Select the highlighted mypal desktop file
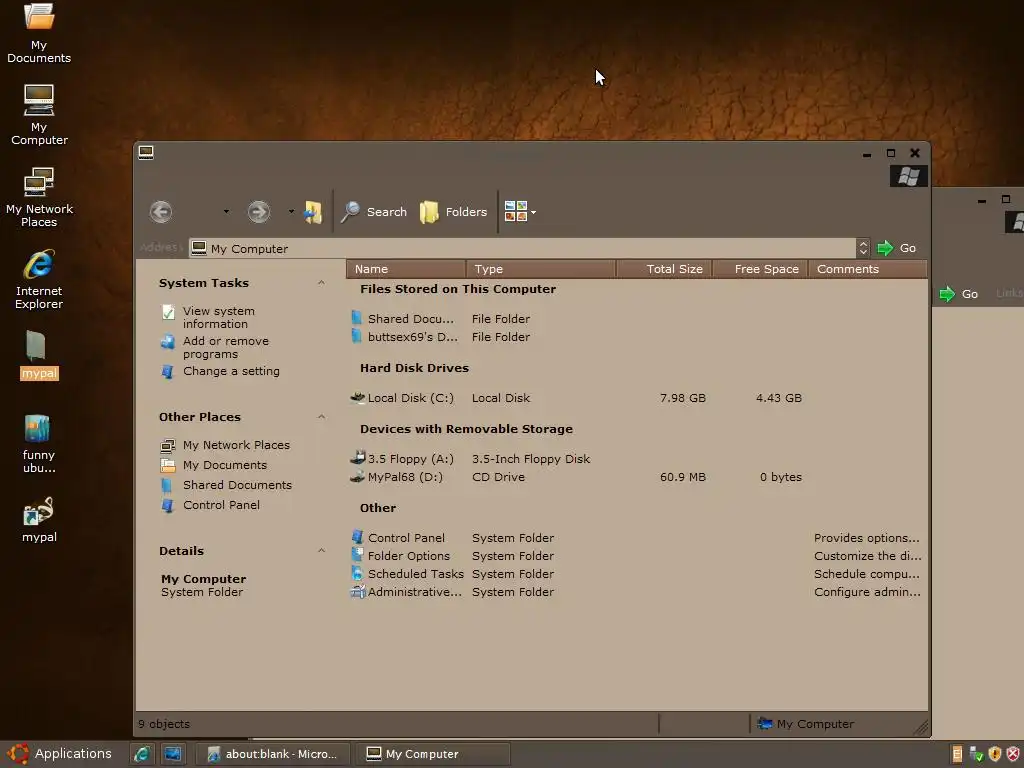This screenshot has height=768, width=1024. click(39, 355)
